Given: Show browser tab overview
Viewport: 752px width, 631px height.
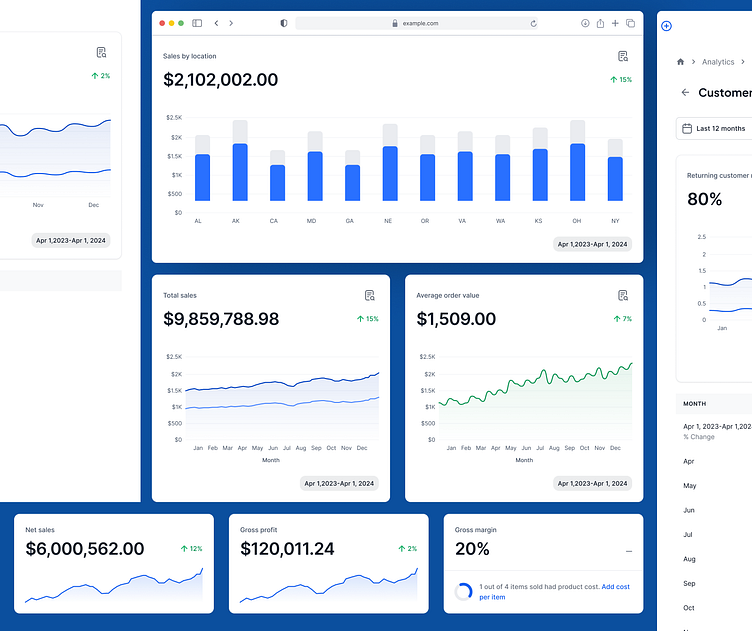Looking at the screenshot, I should [631, 23].
